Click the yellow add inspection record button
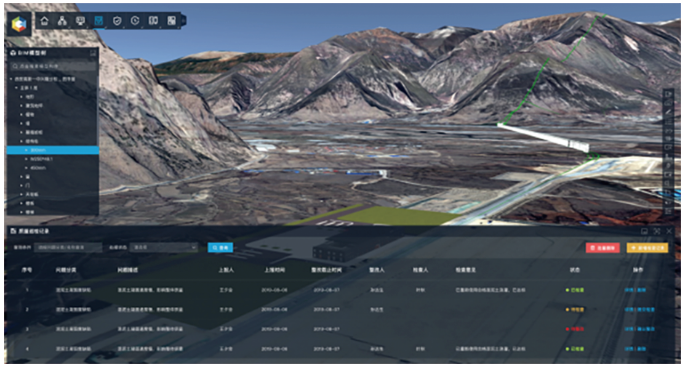The width and height of the screenshot is (687, 368). (648, 248)
